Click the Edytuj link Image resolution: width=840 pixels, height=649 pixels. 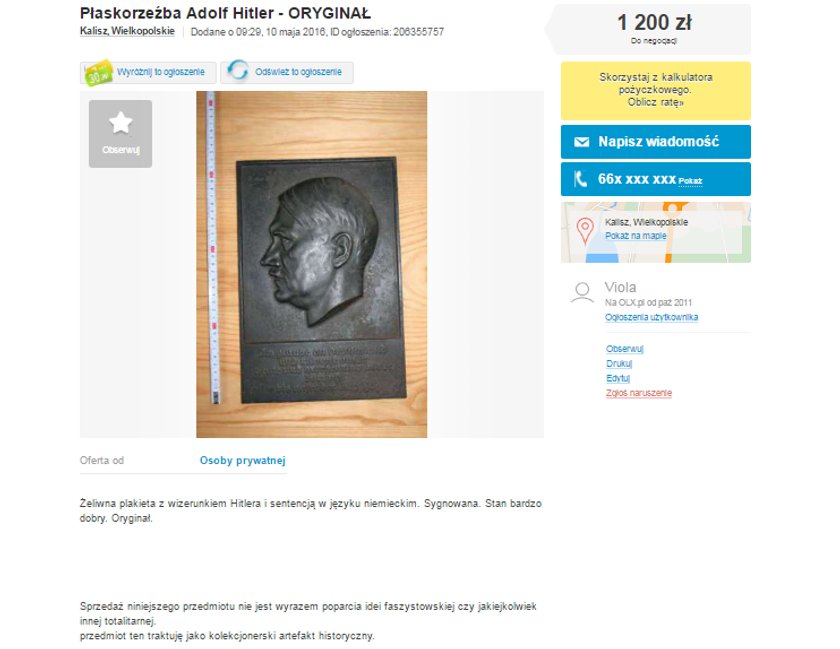(618, 378)
